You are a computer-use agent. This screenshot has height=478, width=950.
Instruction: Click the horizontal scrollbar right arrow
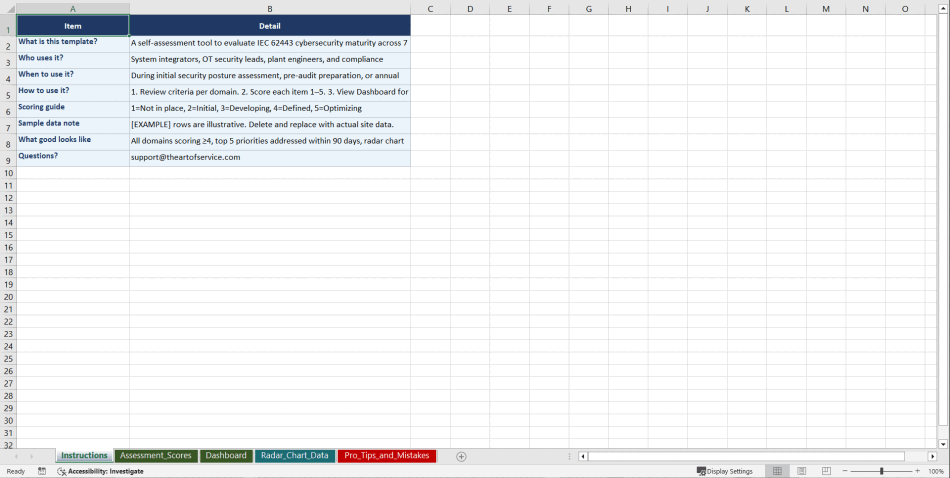[x=932, y=456]
